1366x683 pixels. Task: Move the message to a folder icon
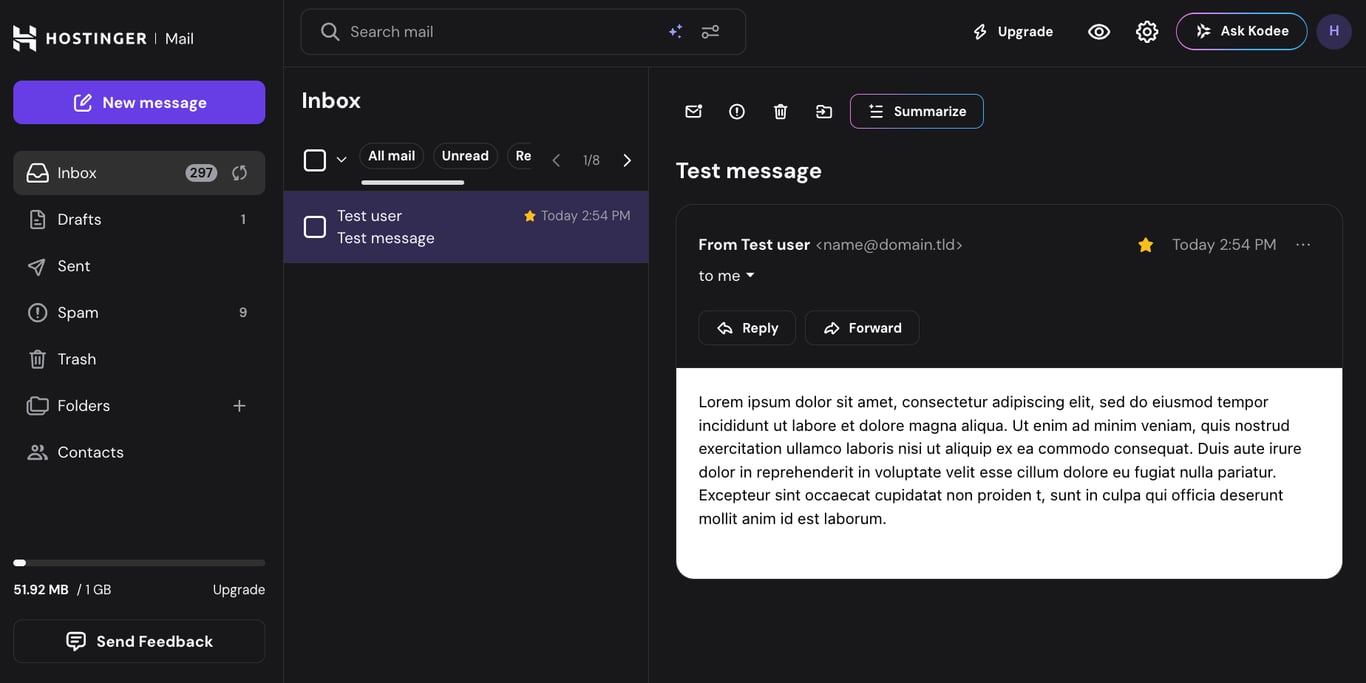point(823,111)
